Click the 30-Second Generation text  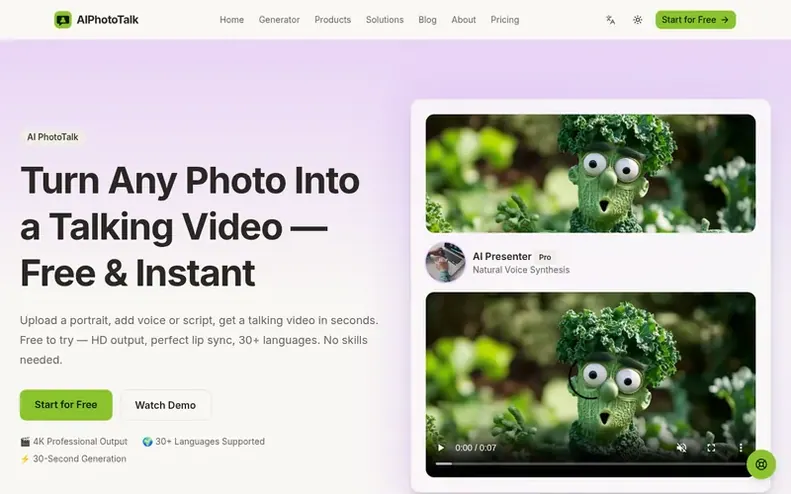tap(80, 459)
